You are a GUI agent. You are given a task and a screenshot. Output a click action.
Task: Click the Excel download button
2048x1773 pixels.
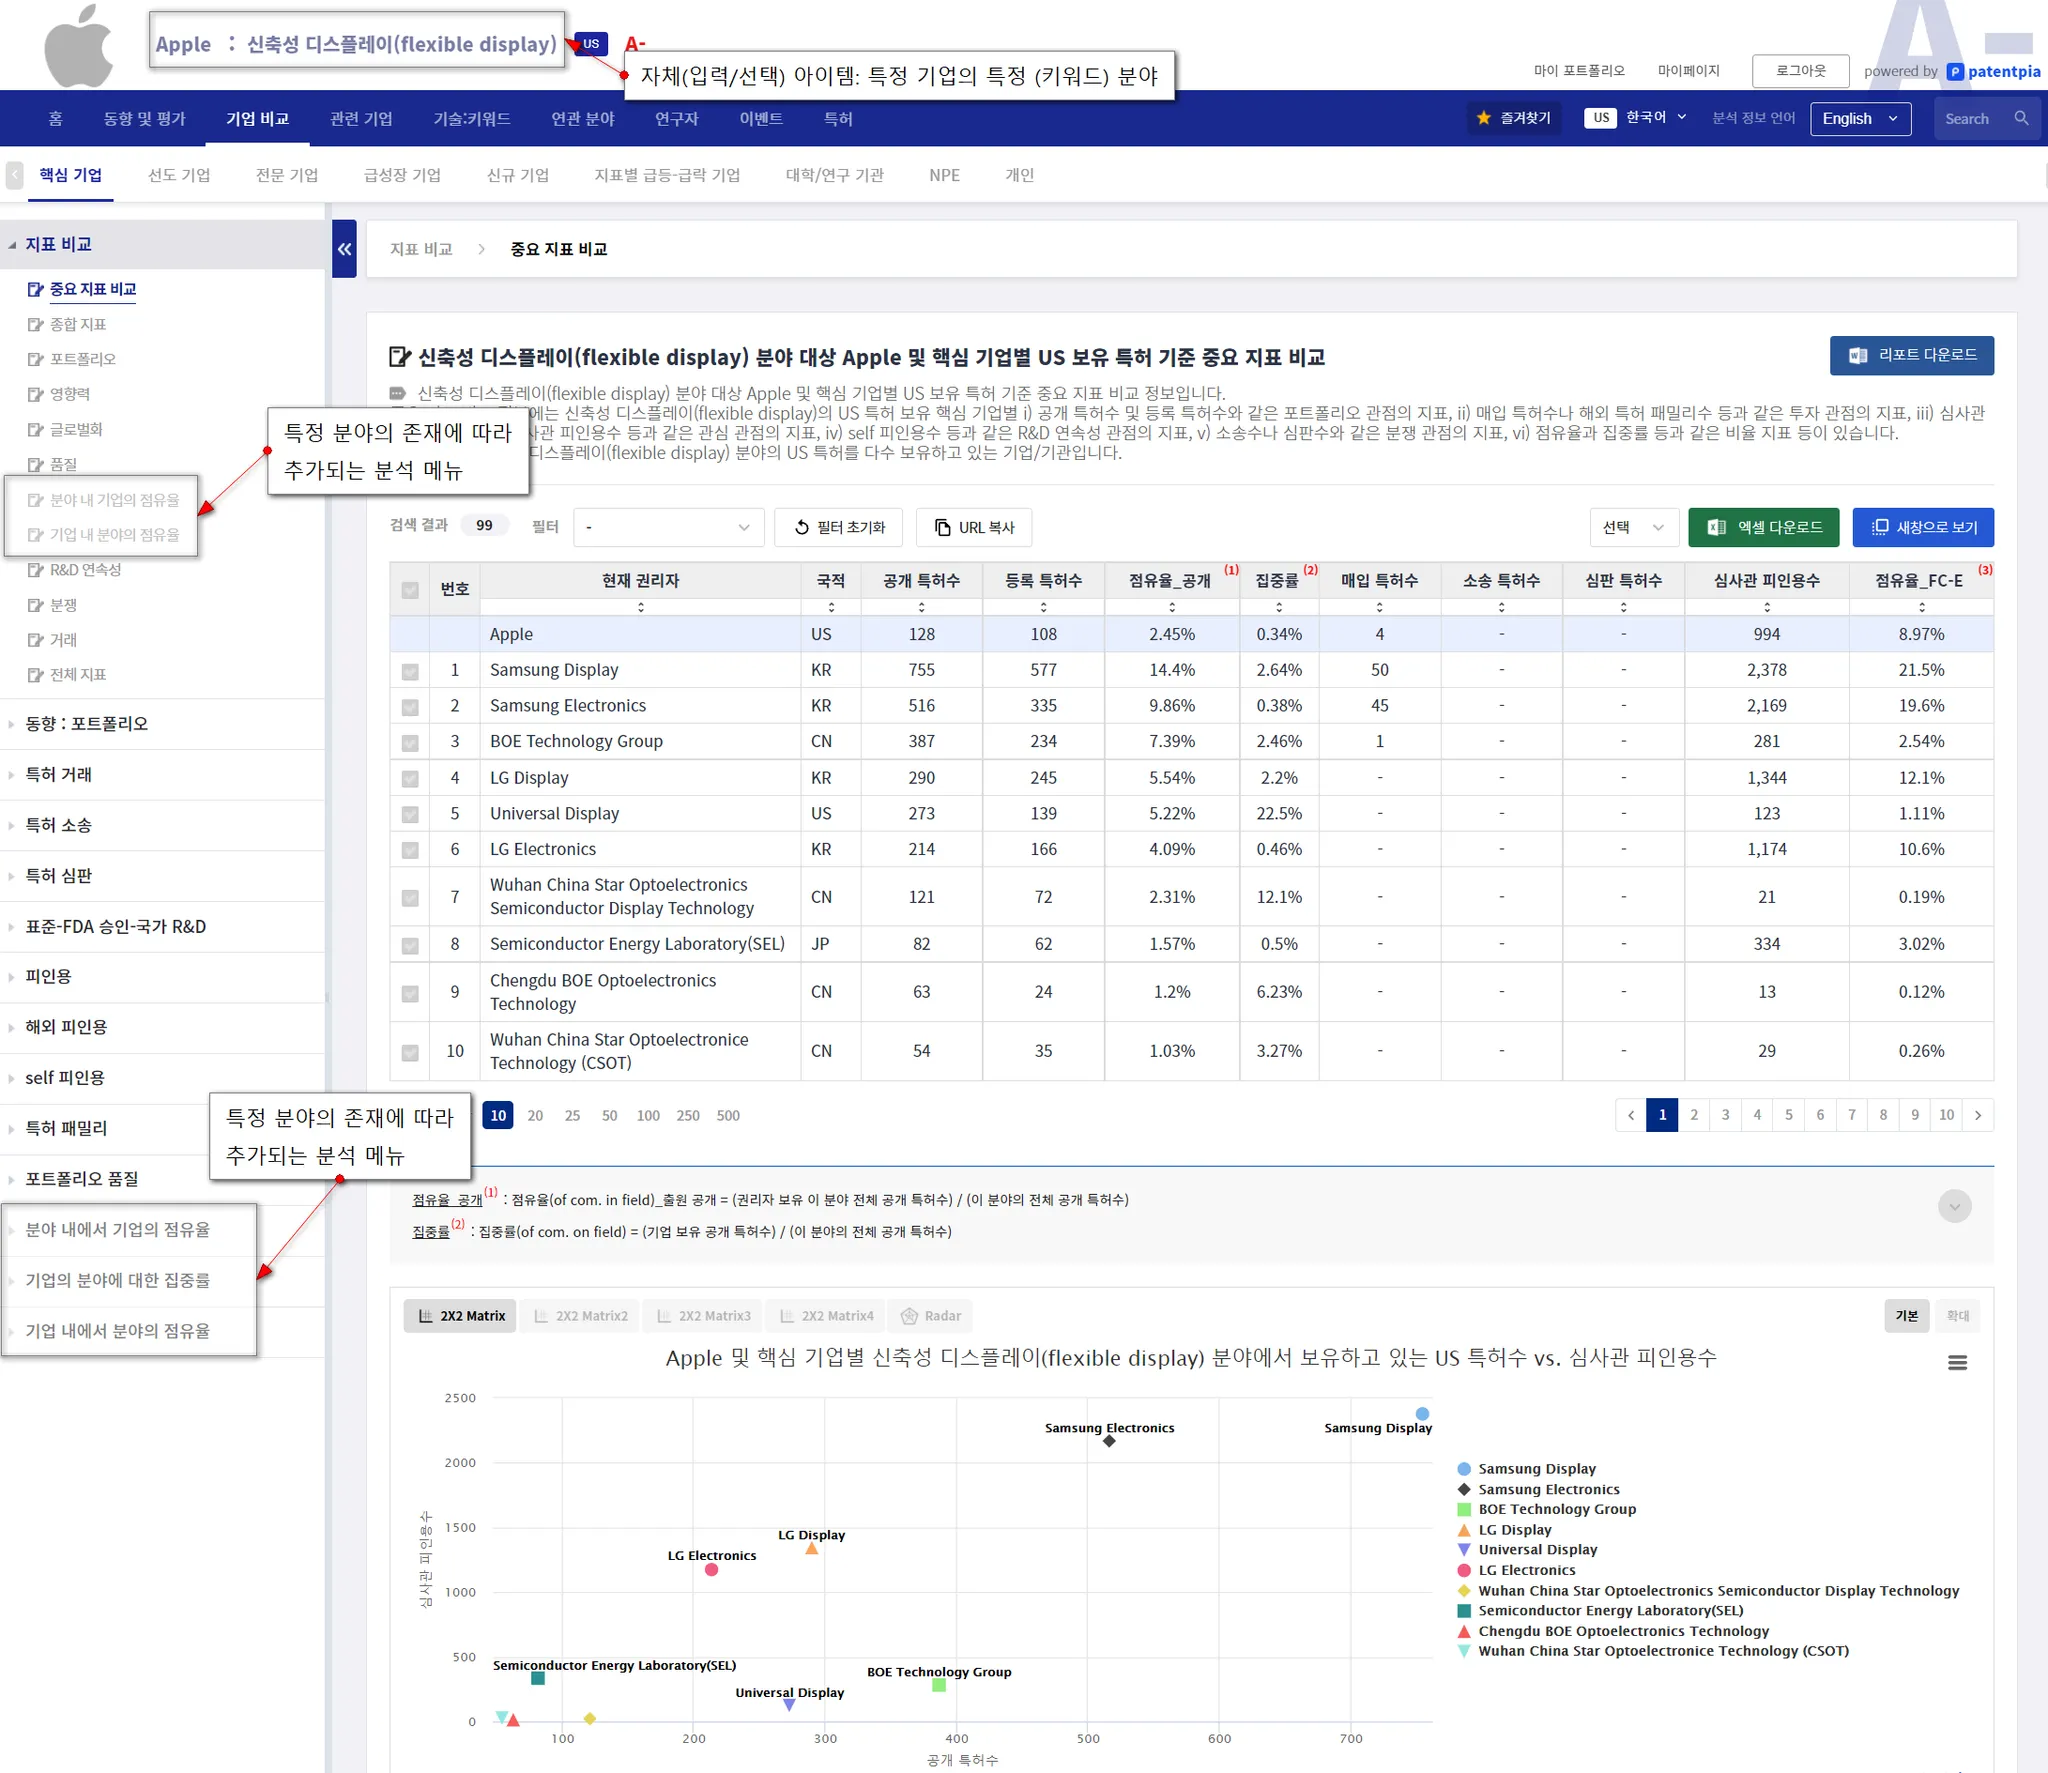tap(1763, 527)
